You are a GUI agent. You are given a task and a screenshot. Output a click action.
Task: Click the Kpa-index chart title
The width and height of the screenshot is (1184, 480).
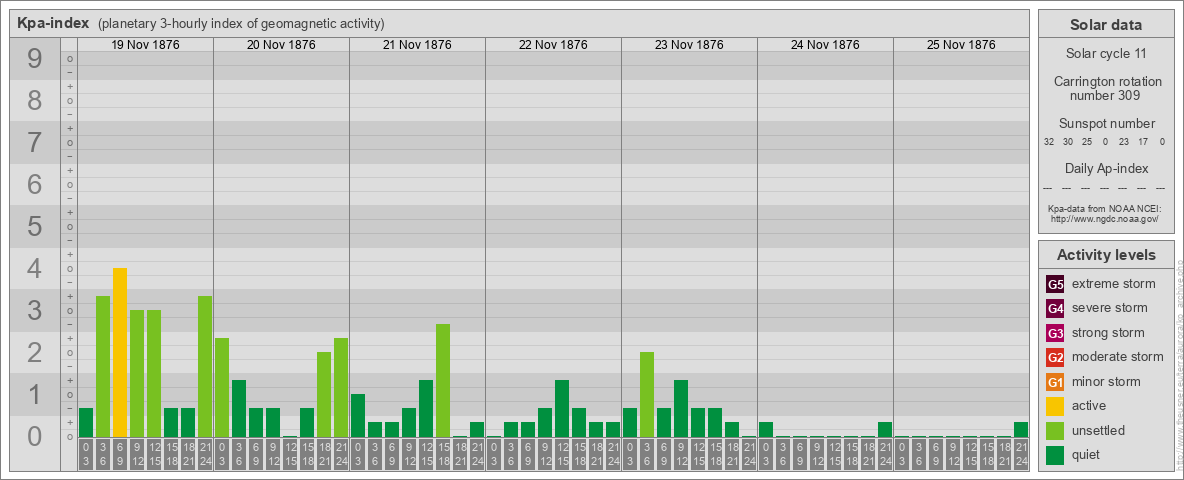[54, 23]
